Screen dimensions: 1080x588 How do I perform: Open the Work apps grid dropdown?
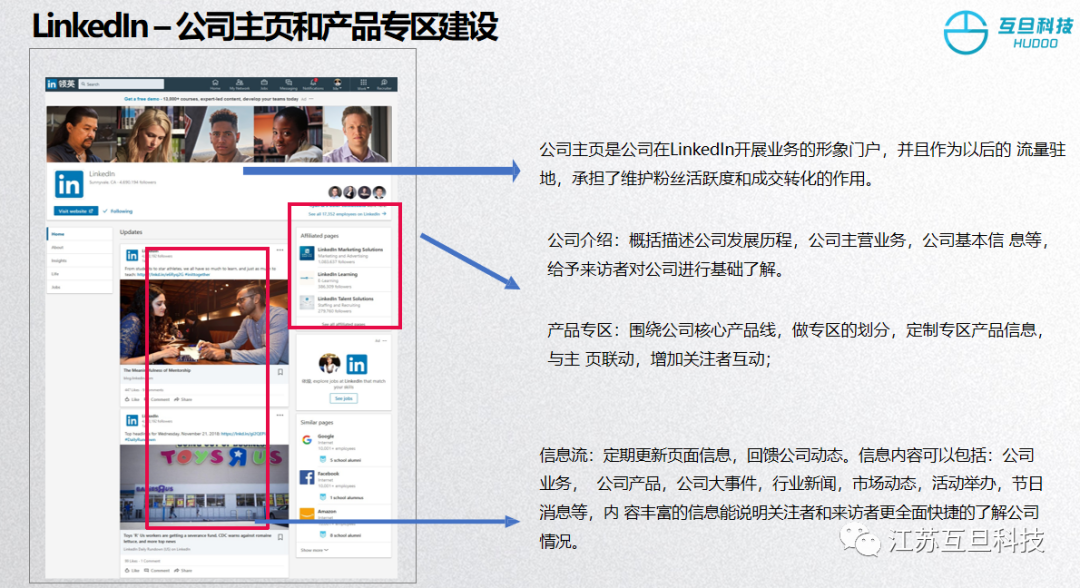coord(361,84)
